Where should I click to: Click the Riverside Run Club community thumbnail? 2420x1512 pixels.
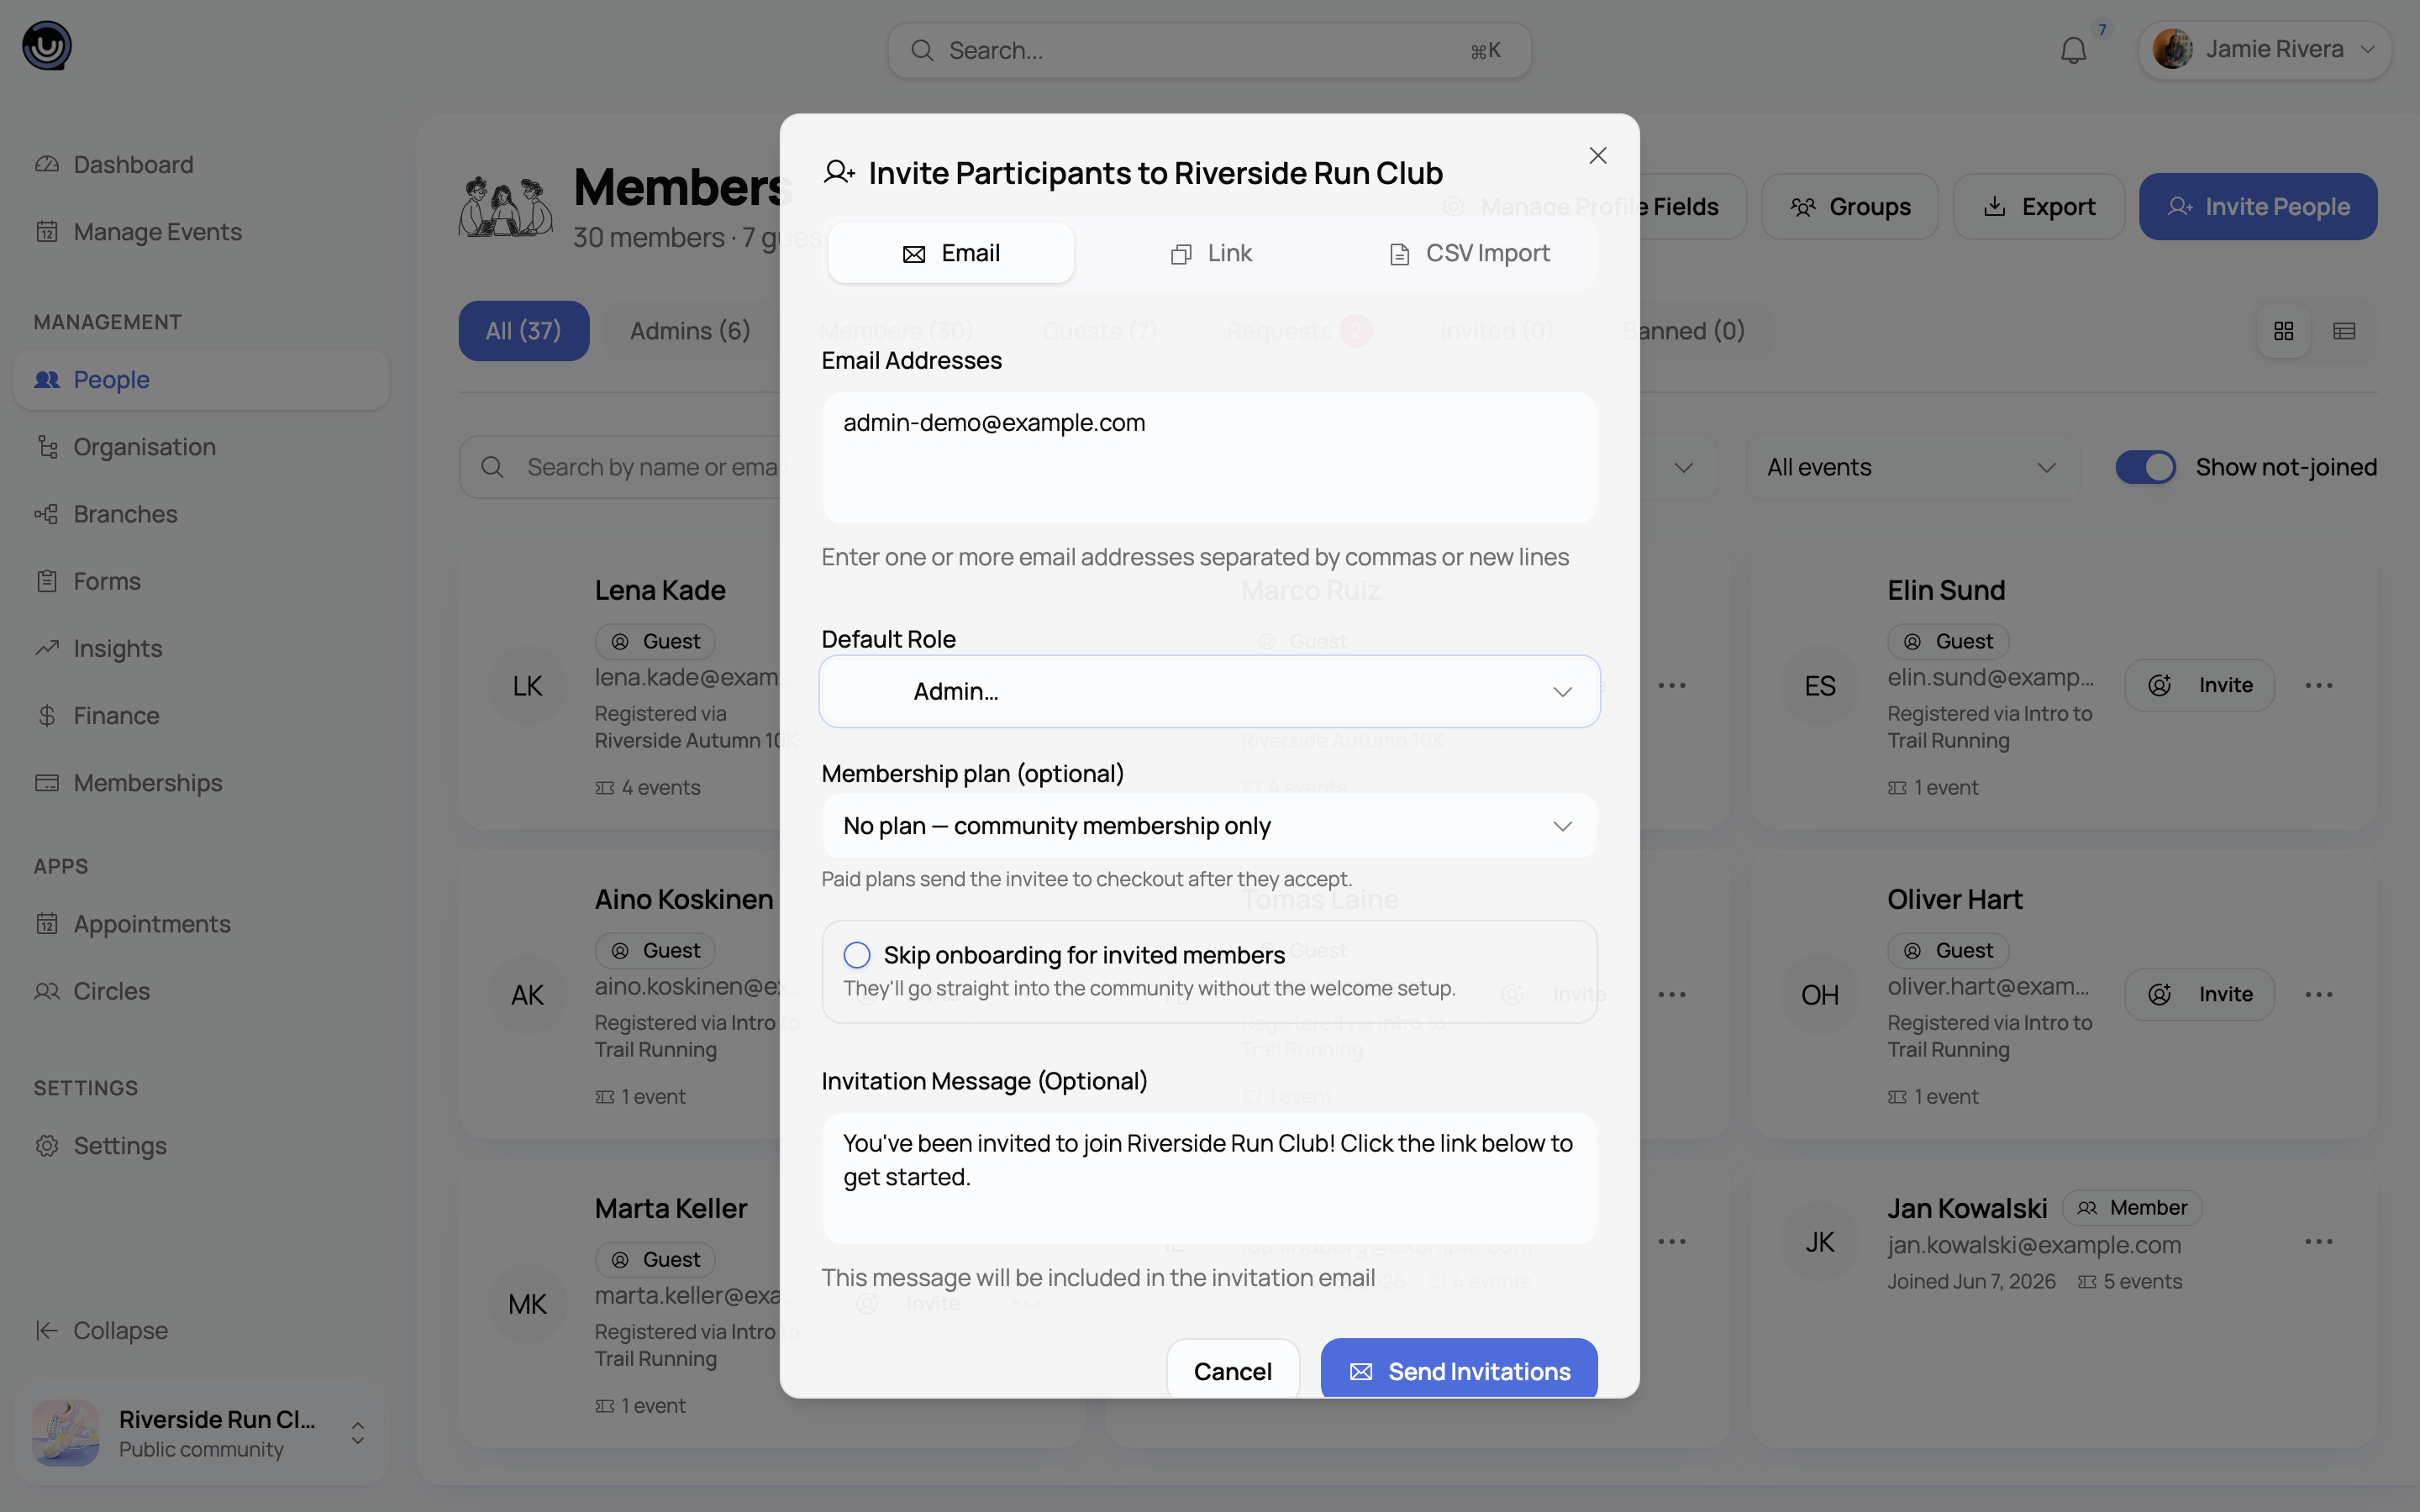[x=65, y=1433]
